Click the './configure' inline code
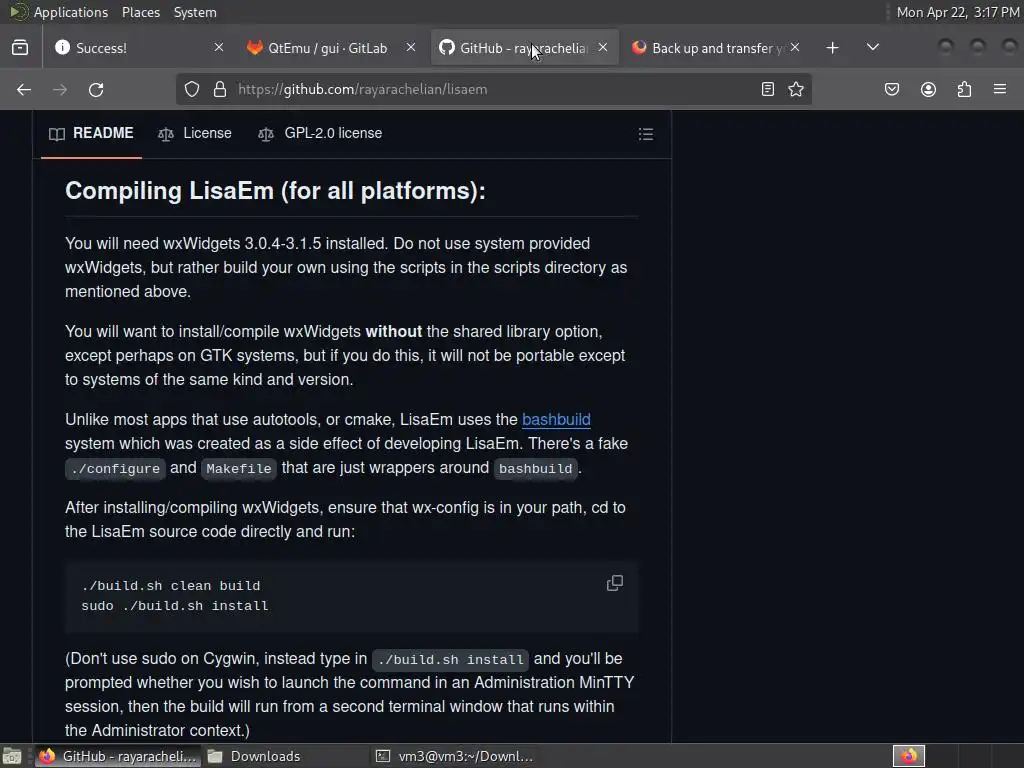The width and height of the screenshot is (1024, 768). point(116,469)
